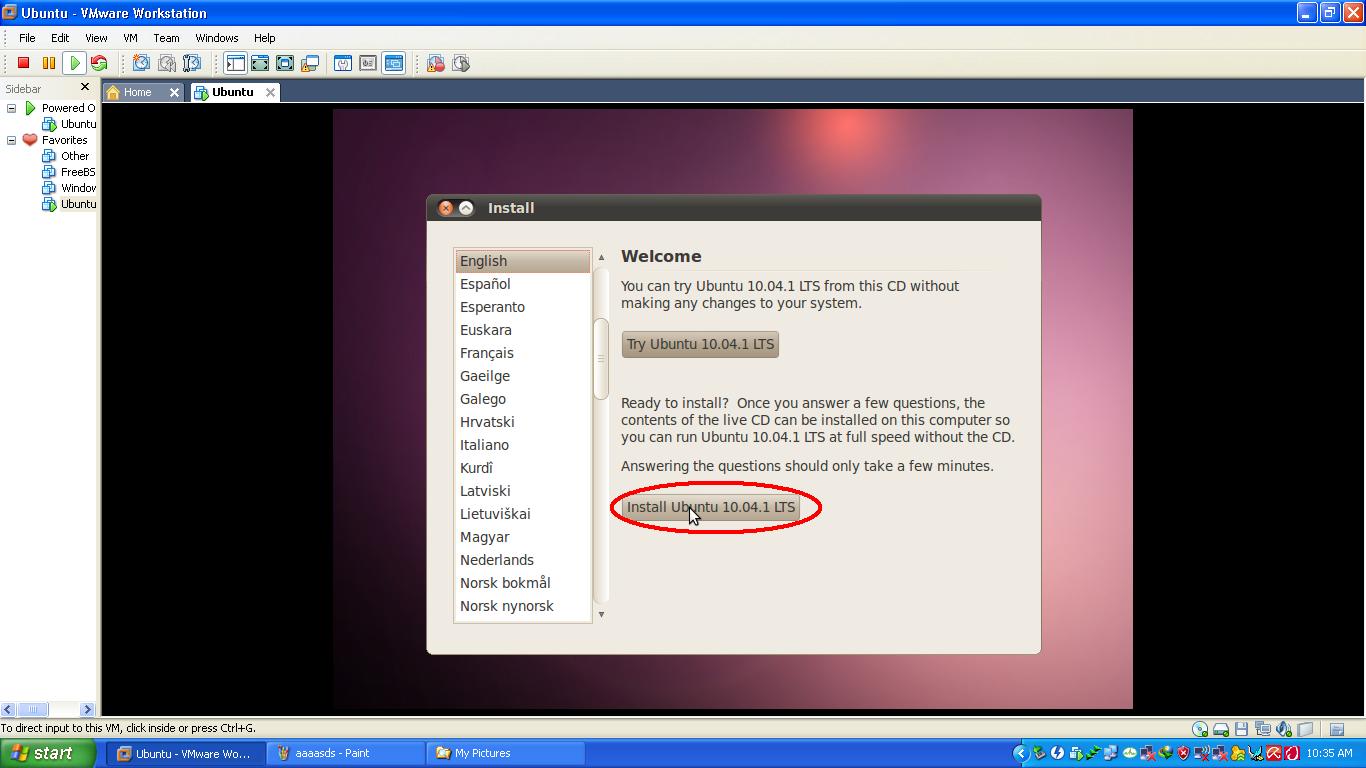Open the Snapshot Manager icon
Screen dimensions: 1366x768
(x=192, y=63)
